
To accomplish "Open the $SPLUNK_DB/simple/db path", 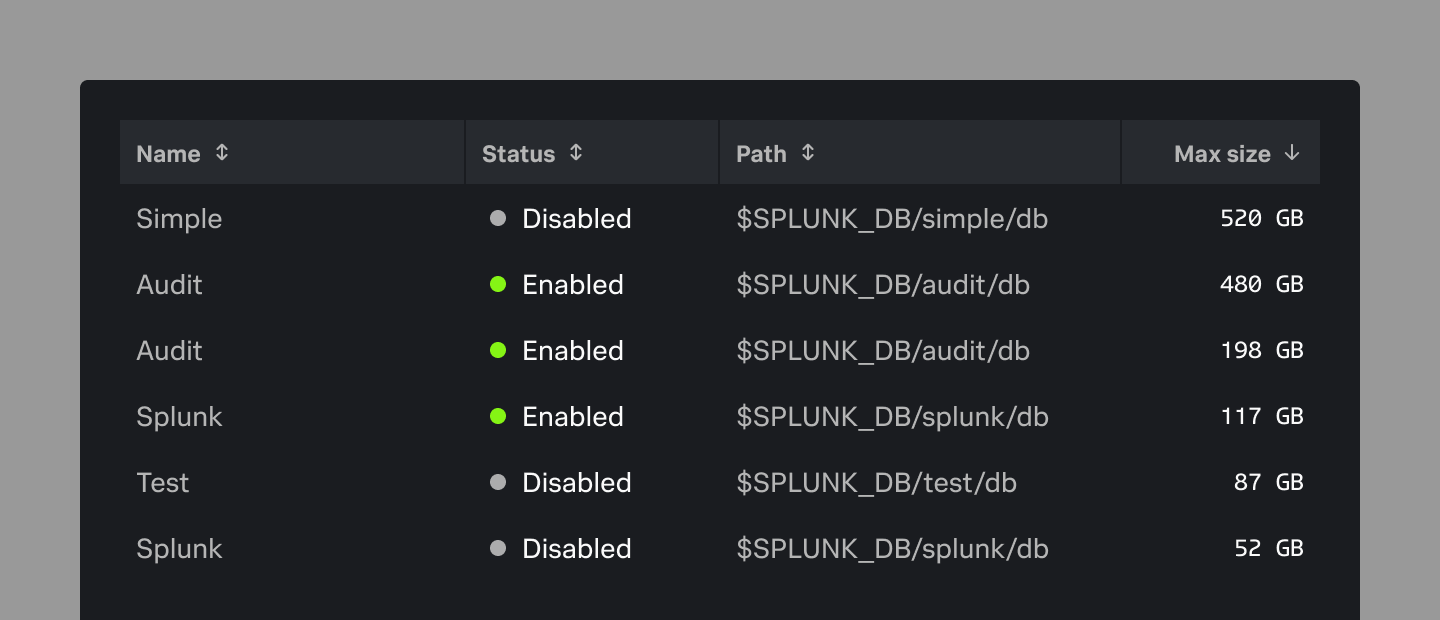I will pyautogui.click(x=892, y=219).
